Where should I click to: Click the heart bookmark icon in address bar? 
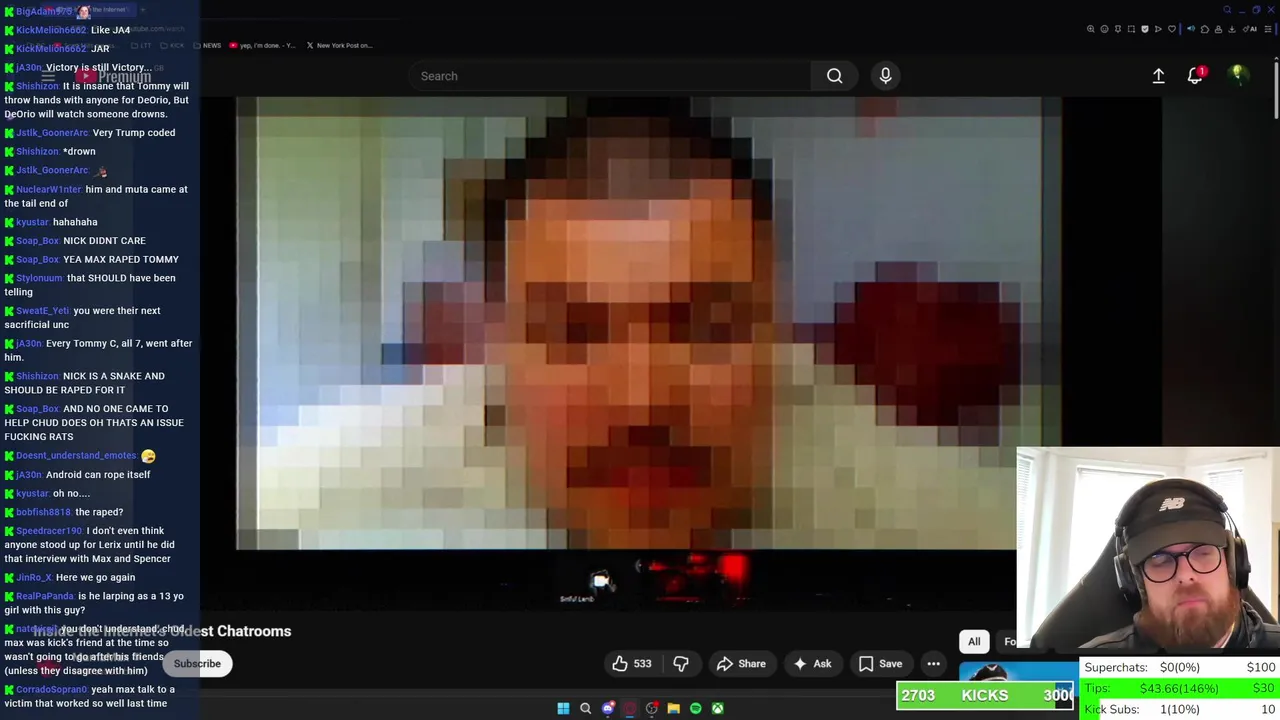pyautogui.click(x=1172, y=29)
